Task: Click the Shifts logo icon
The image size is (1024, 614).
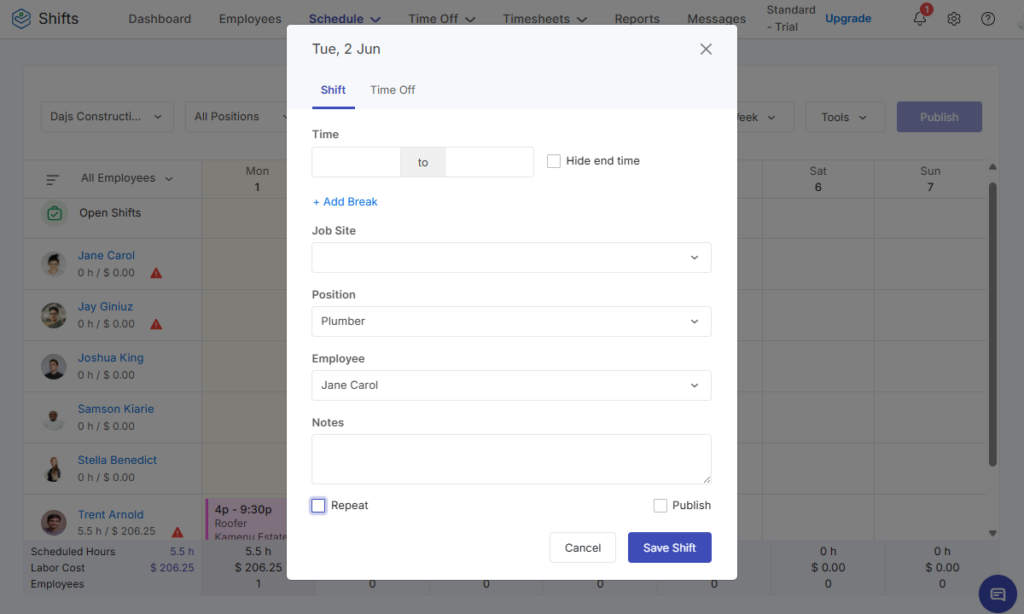Action: [21, 18]
